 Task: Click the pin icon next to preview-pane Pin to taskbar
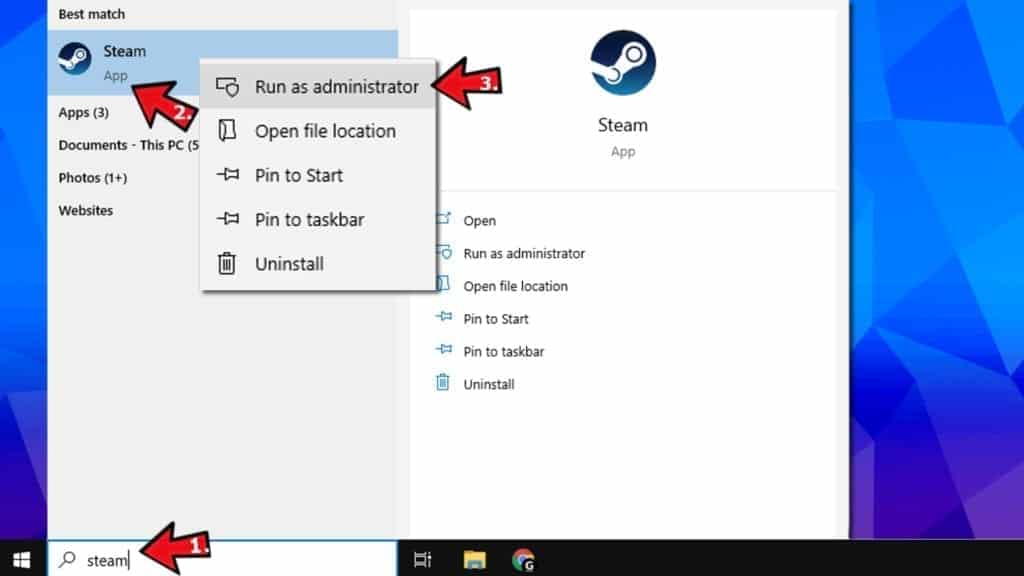click(443, 349)
